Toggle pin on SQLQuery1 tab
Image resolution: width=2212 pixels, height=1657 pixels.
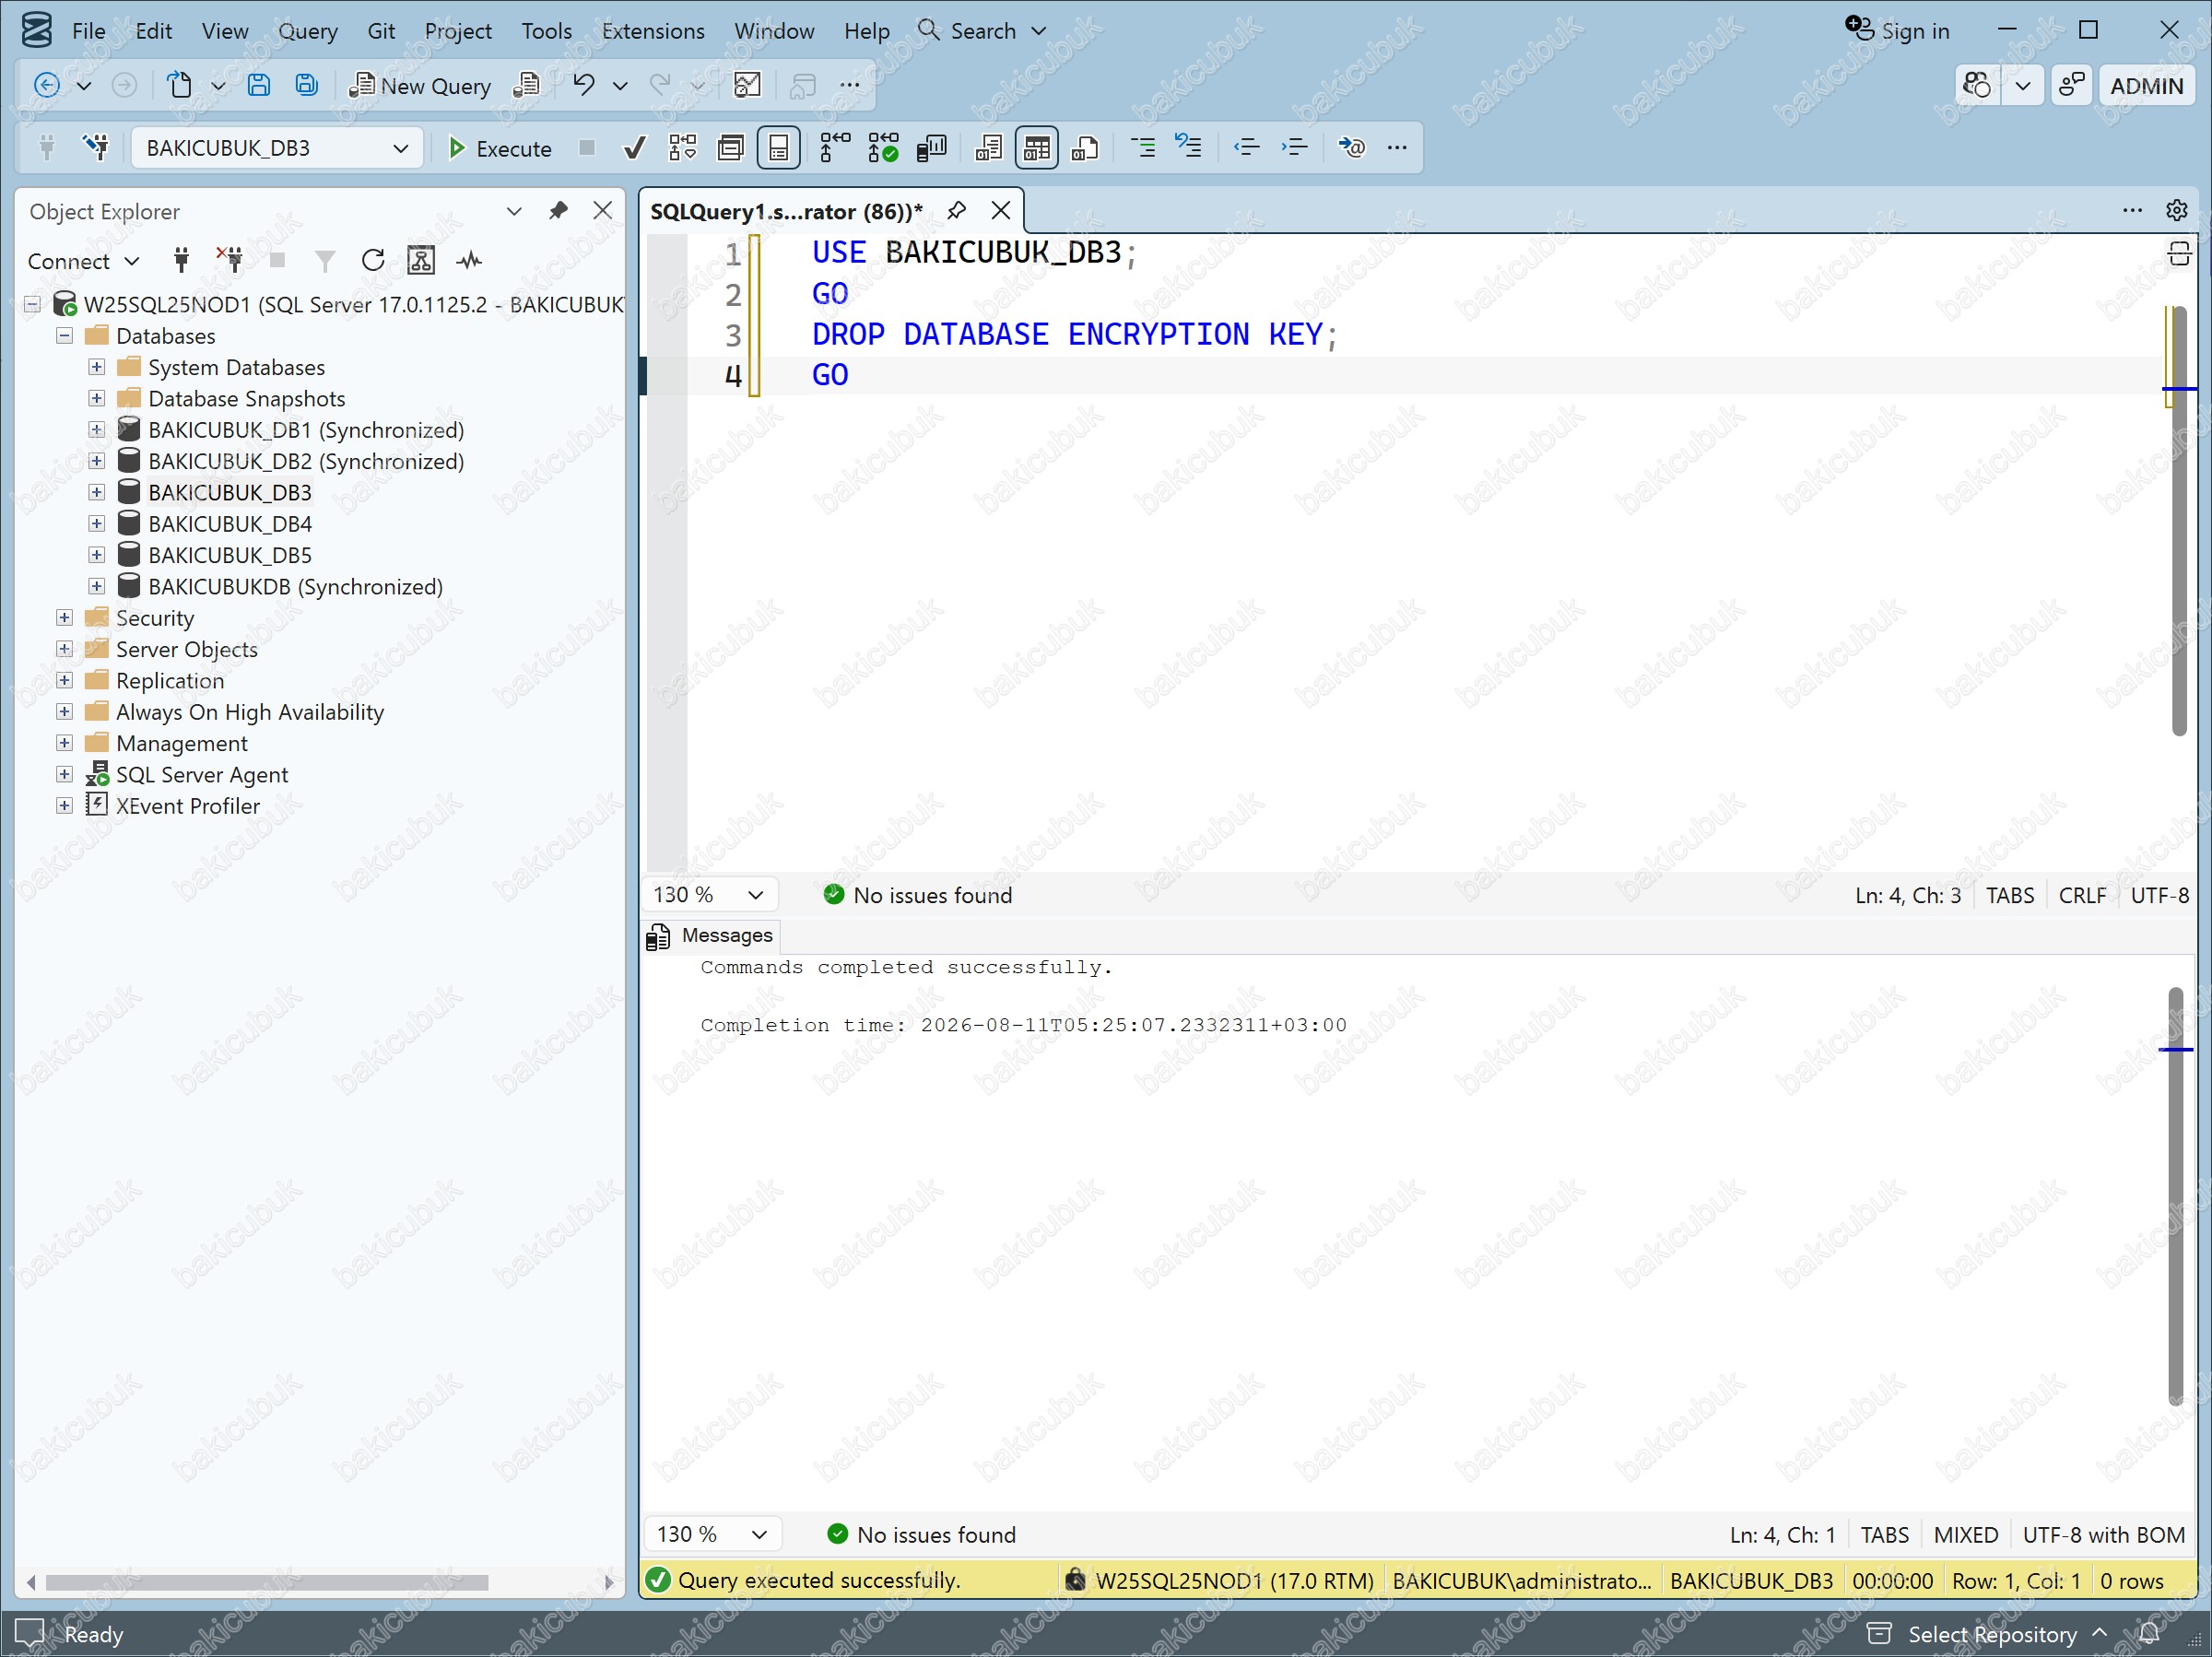coord(956,211)
